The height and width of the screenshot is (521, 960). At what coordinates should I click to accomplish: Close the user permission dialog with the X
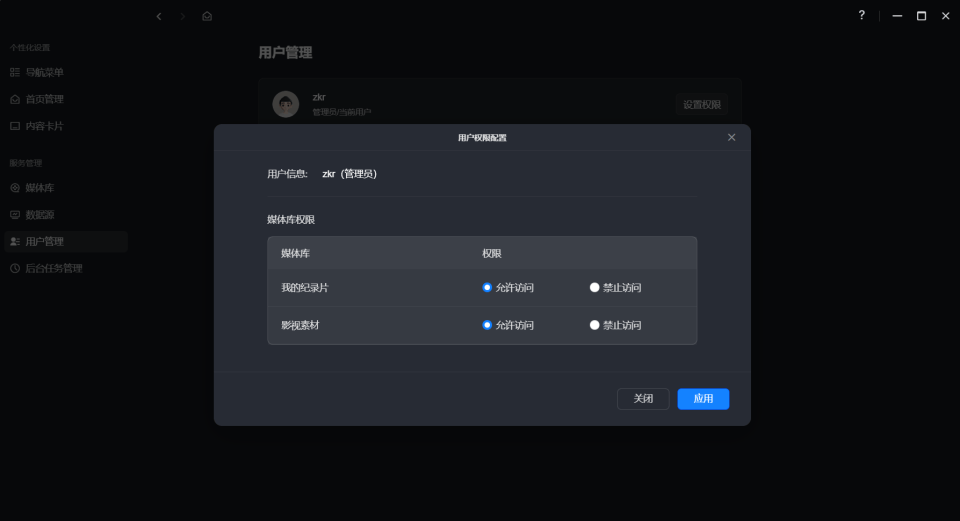point(731,137)
